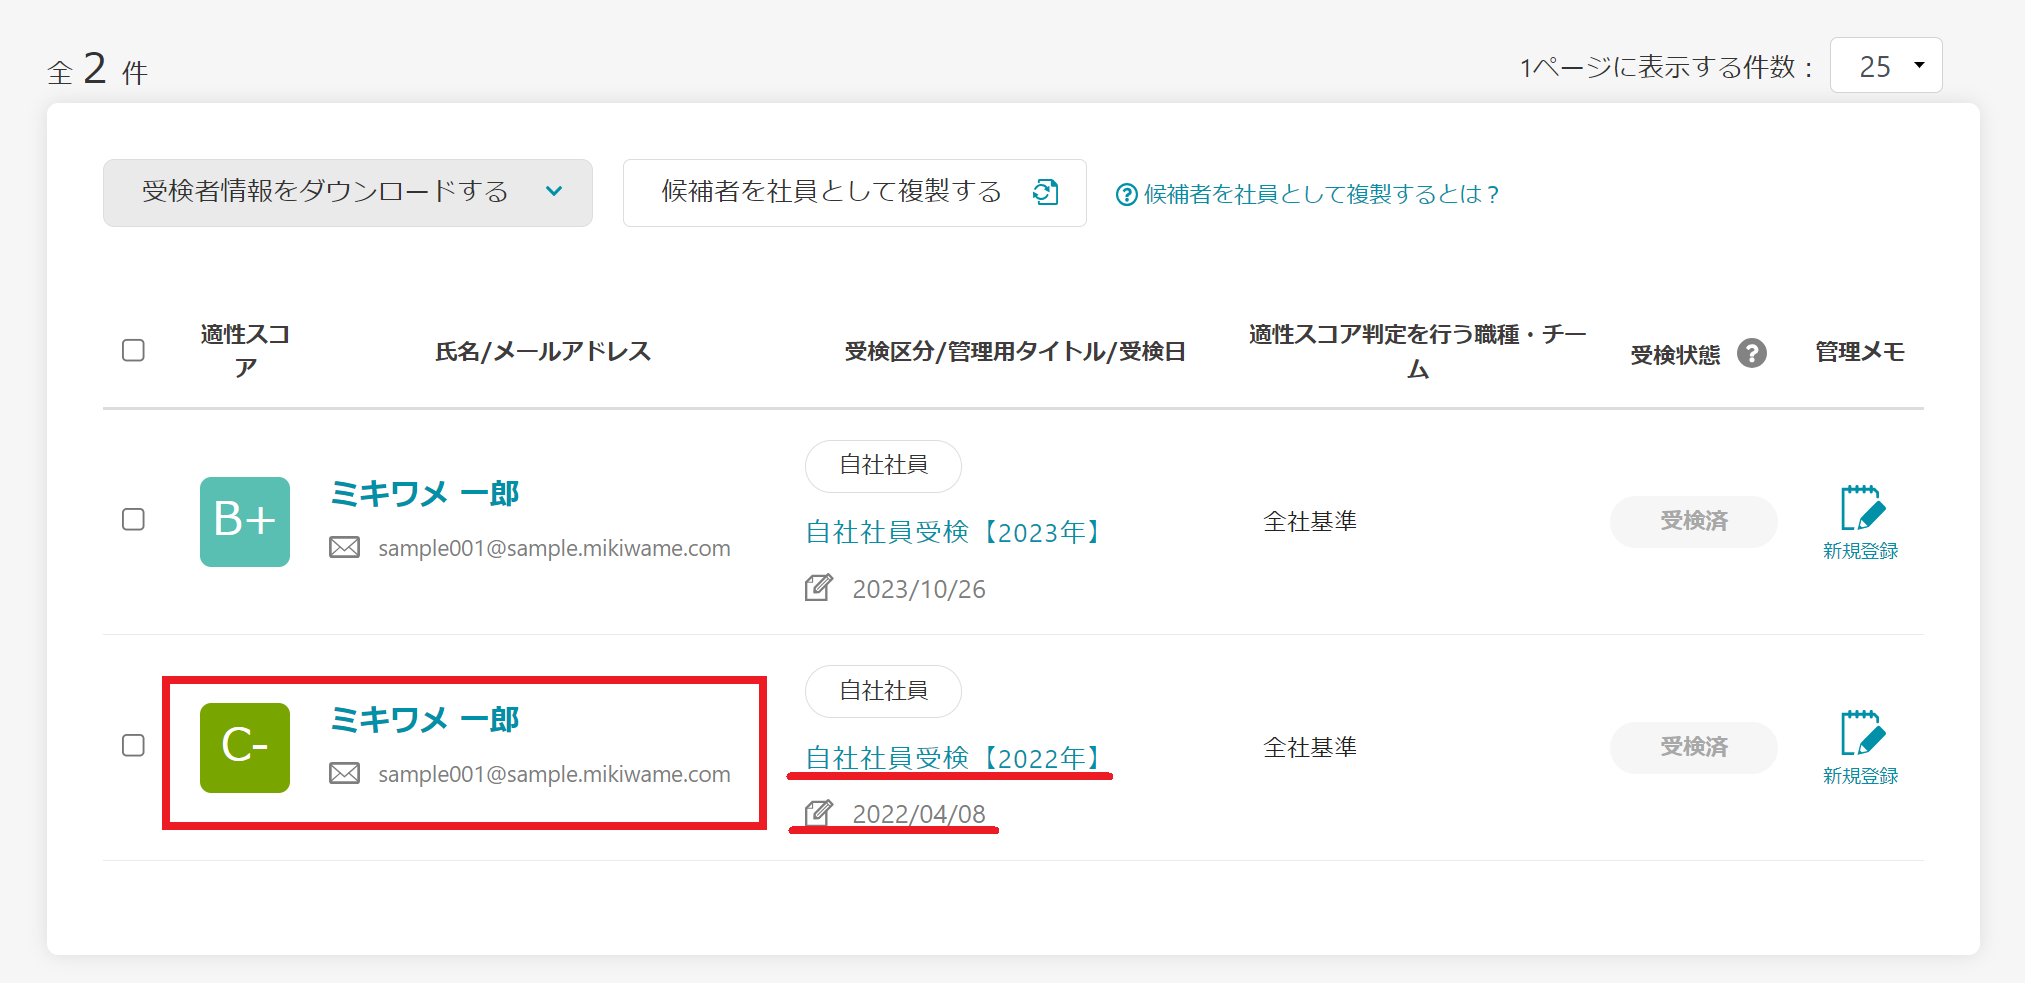Viewport: 2025px width, 983px height.
Task: Click the 受検済 status in the first row
Action: click(x=1693, y=521)
